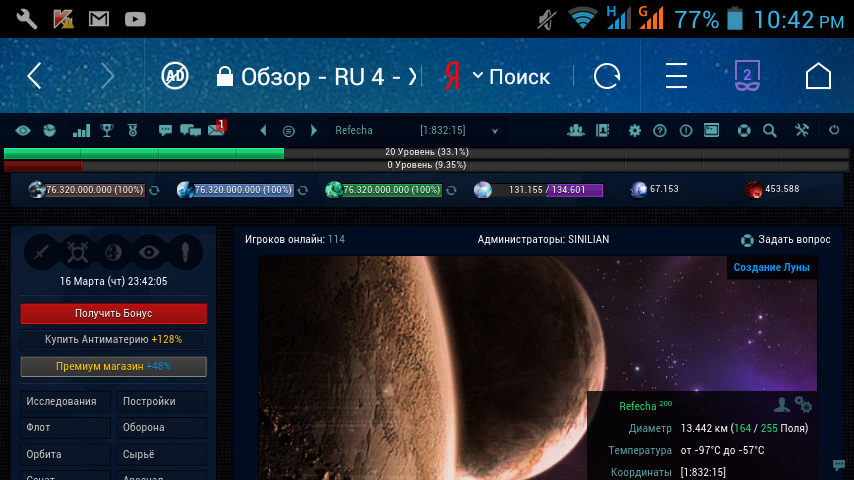The height and width of the screenshot is (480, 854).
Task: Open the medal achievements icon
Action: click(x=132, y=131)
